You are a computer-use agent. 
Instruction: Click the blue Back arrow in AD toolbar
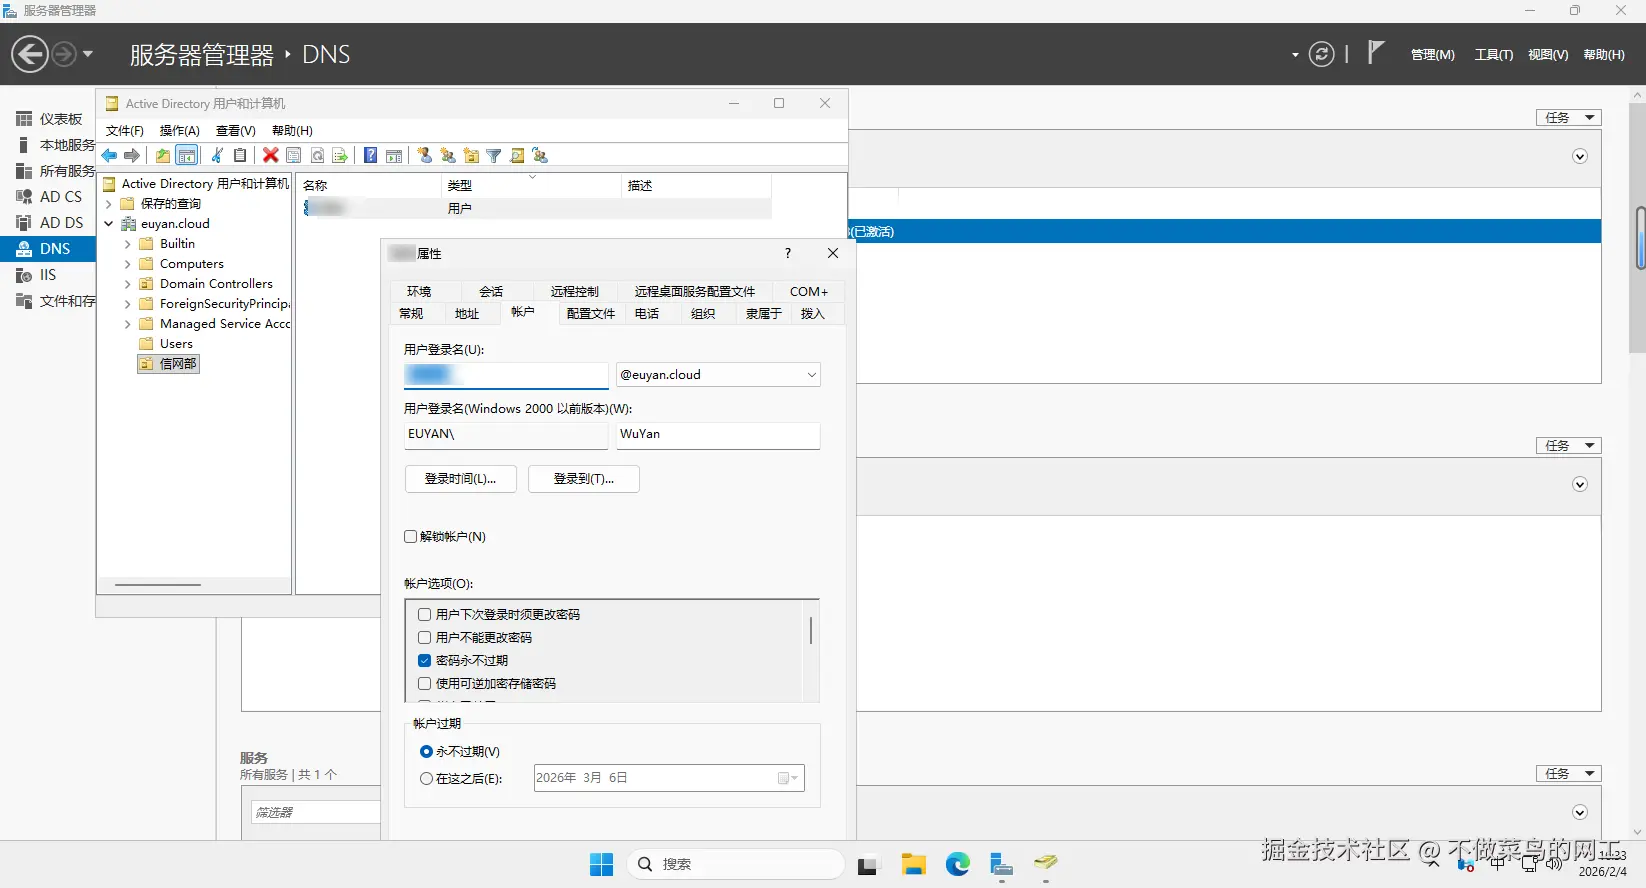pos(109,155)
